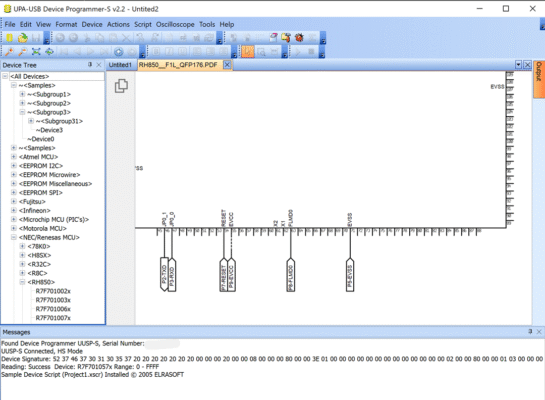Screen dimensions: 545x400
Task: Click the Device Signature line in Messages
Action: 272,359
